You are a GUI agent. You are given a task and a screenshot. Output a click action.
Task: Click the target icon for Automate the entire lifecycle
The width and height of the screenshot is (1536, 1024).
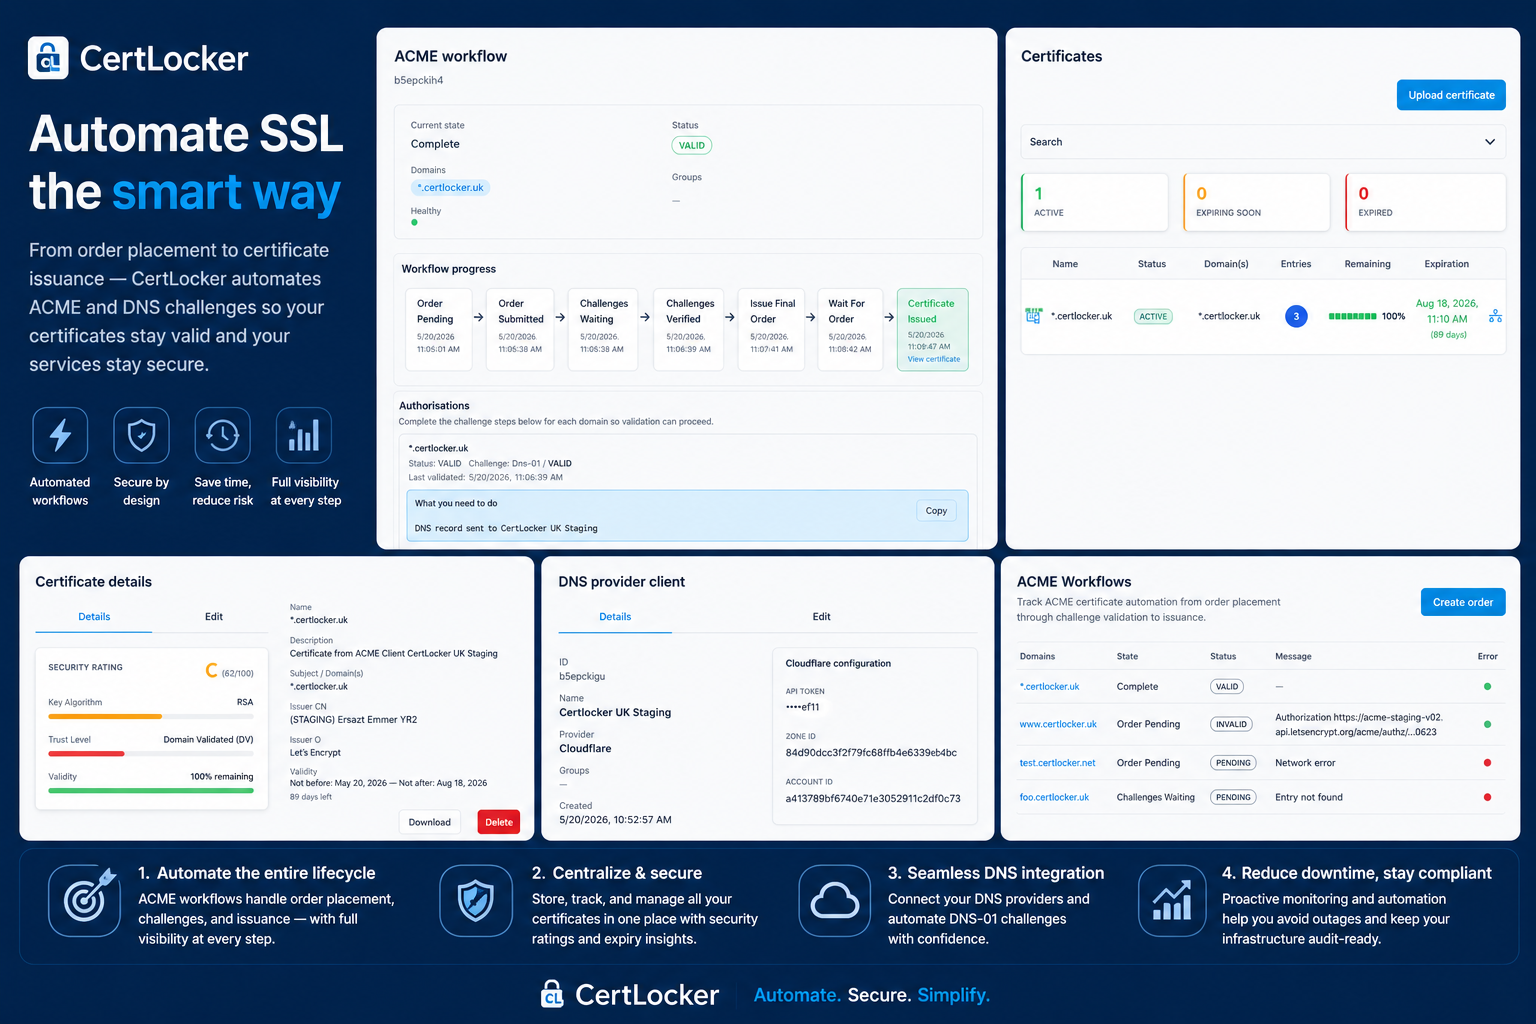[x=85, y=901]
